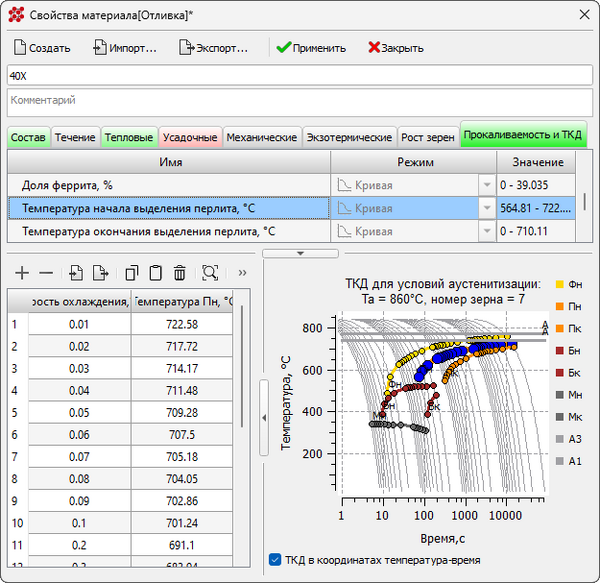Click the Мн gray legend swatch
The height and width of the screenshot is (583, 600).
[x=559, y=395]
